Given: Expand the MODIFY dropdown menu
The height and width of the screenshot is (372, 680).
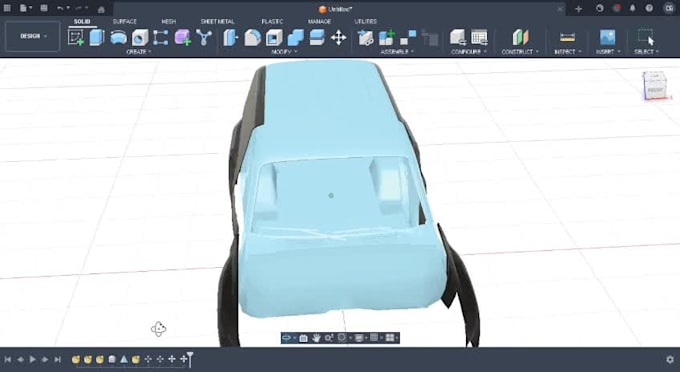Looking at the screenshot, I should click(x=284, y=52).
